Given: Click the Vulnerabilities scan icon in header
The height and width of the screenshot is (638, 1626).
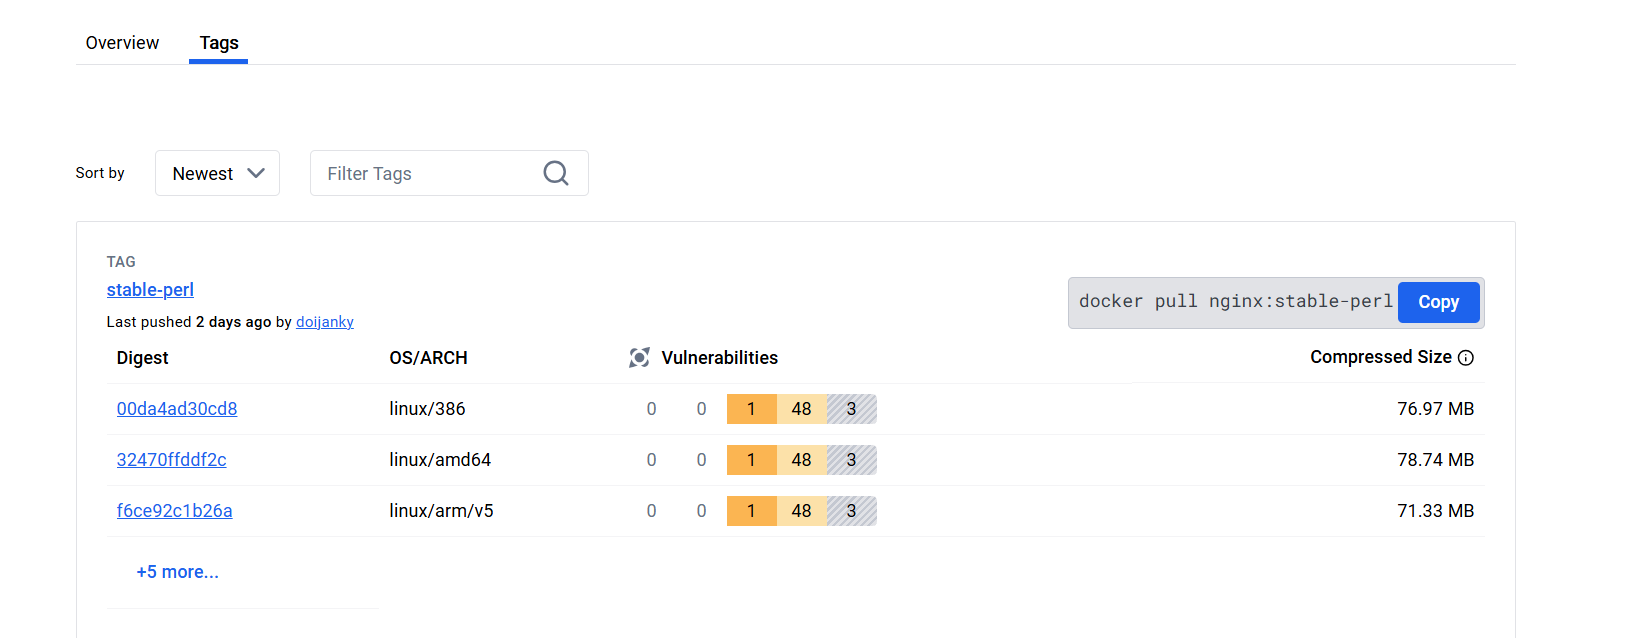Looking at the screenshot, I should [x=640, y=357].
